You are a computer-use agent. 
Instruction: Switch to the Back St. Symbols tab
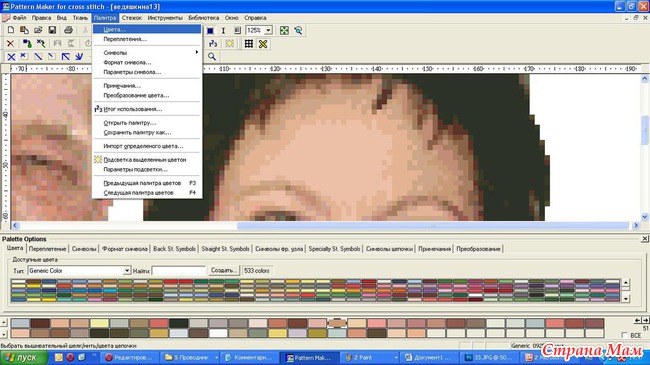174,249
